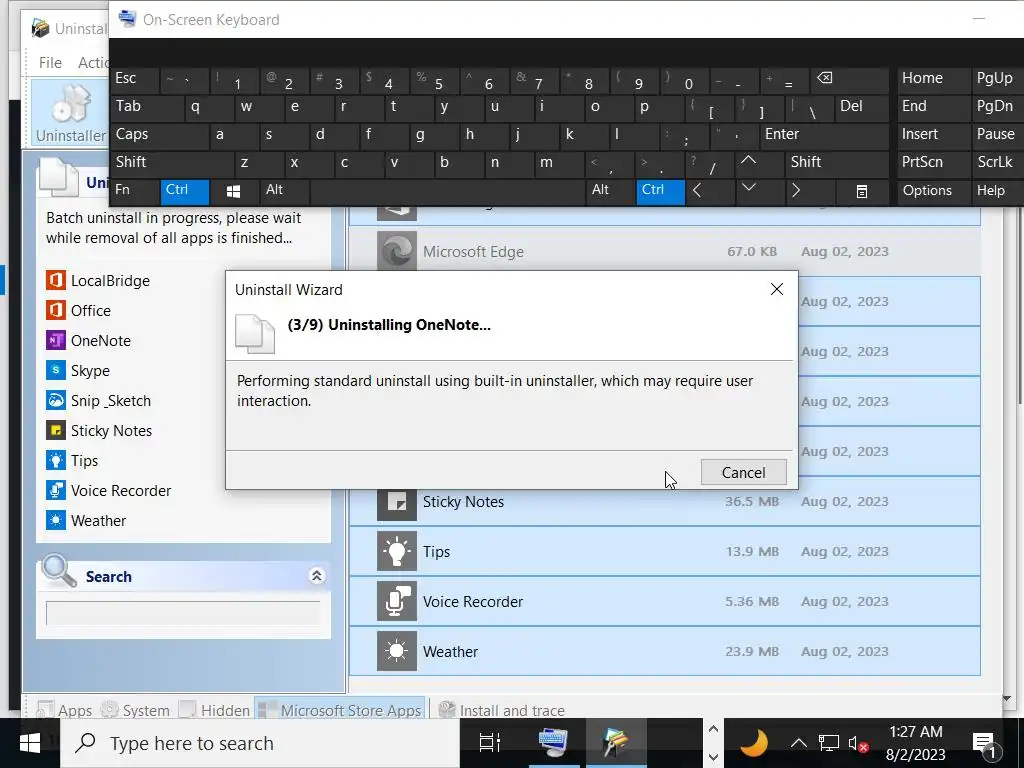
Task: Toggle the right Ctrl key on the keyboard
Action: click(x=660, y=191)
